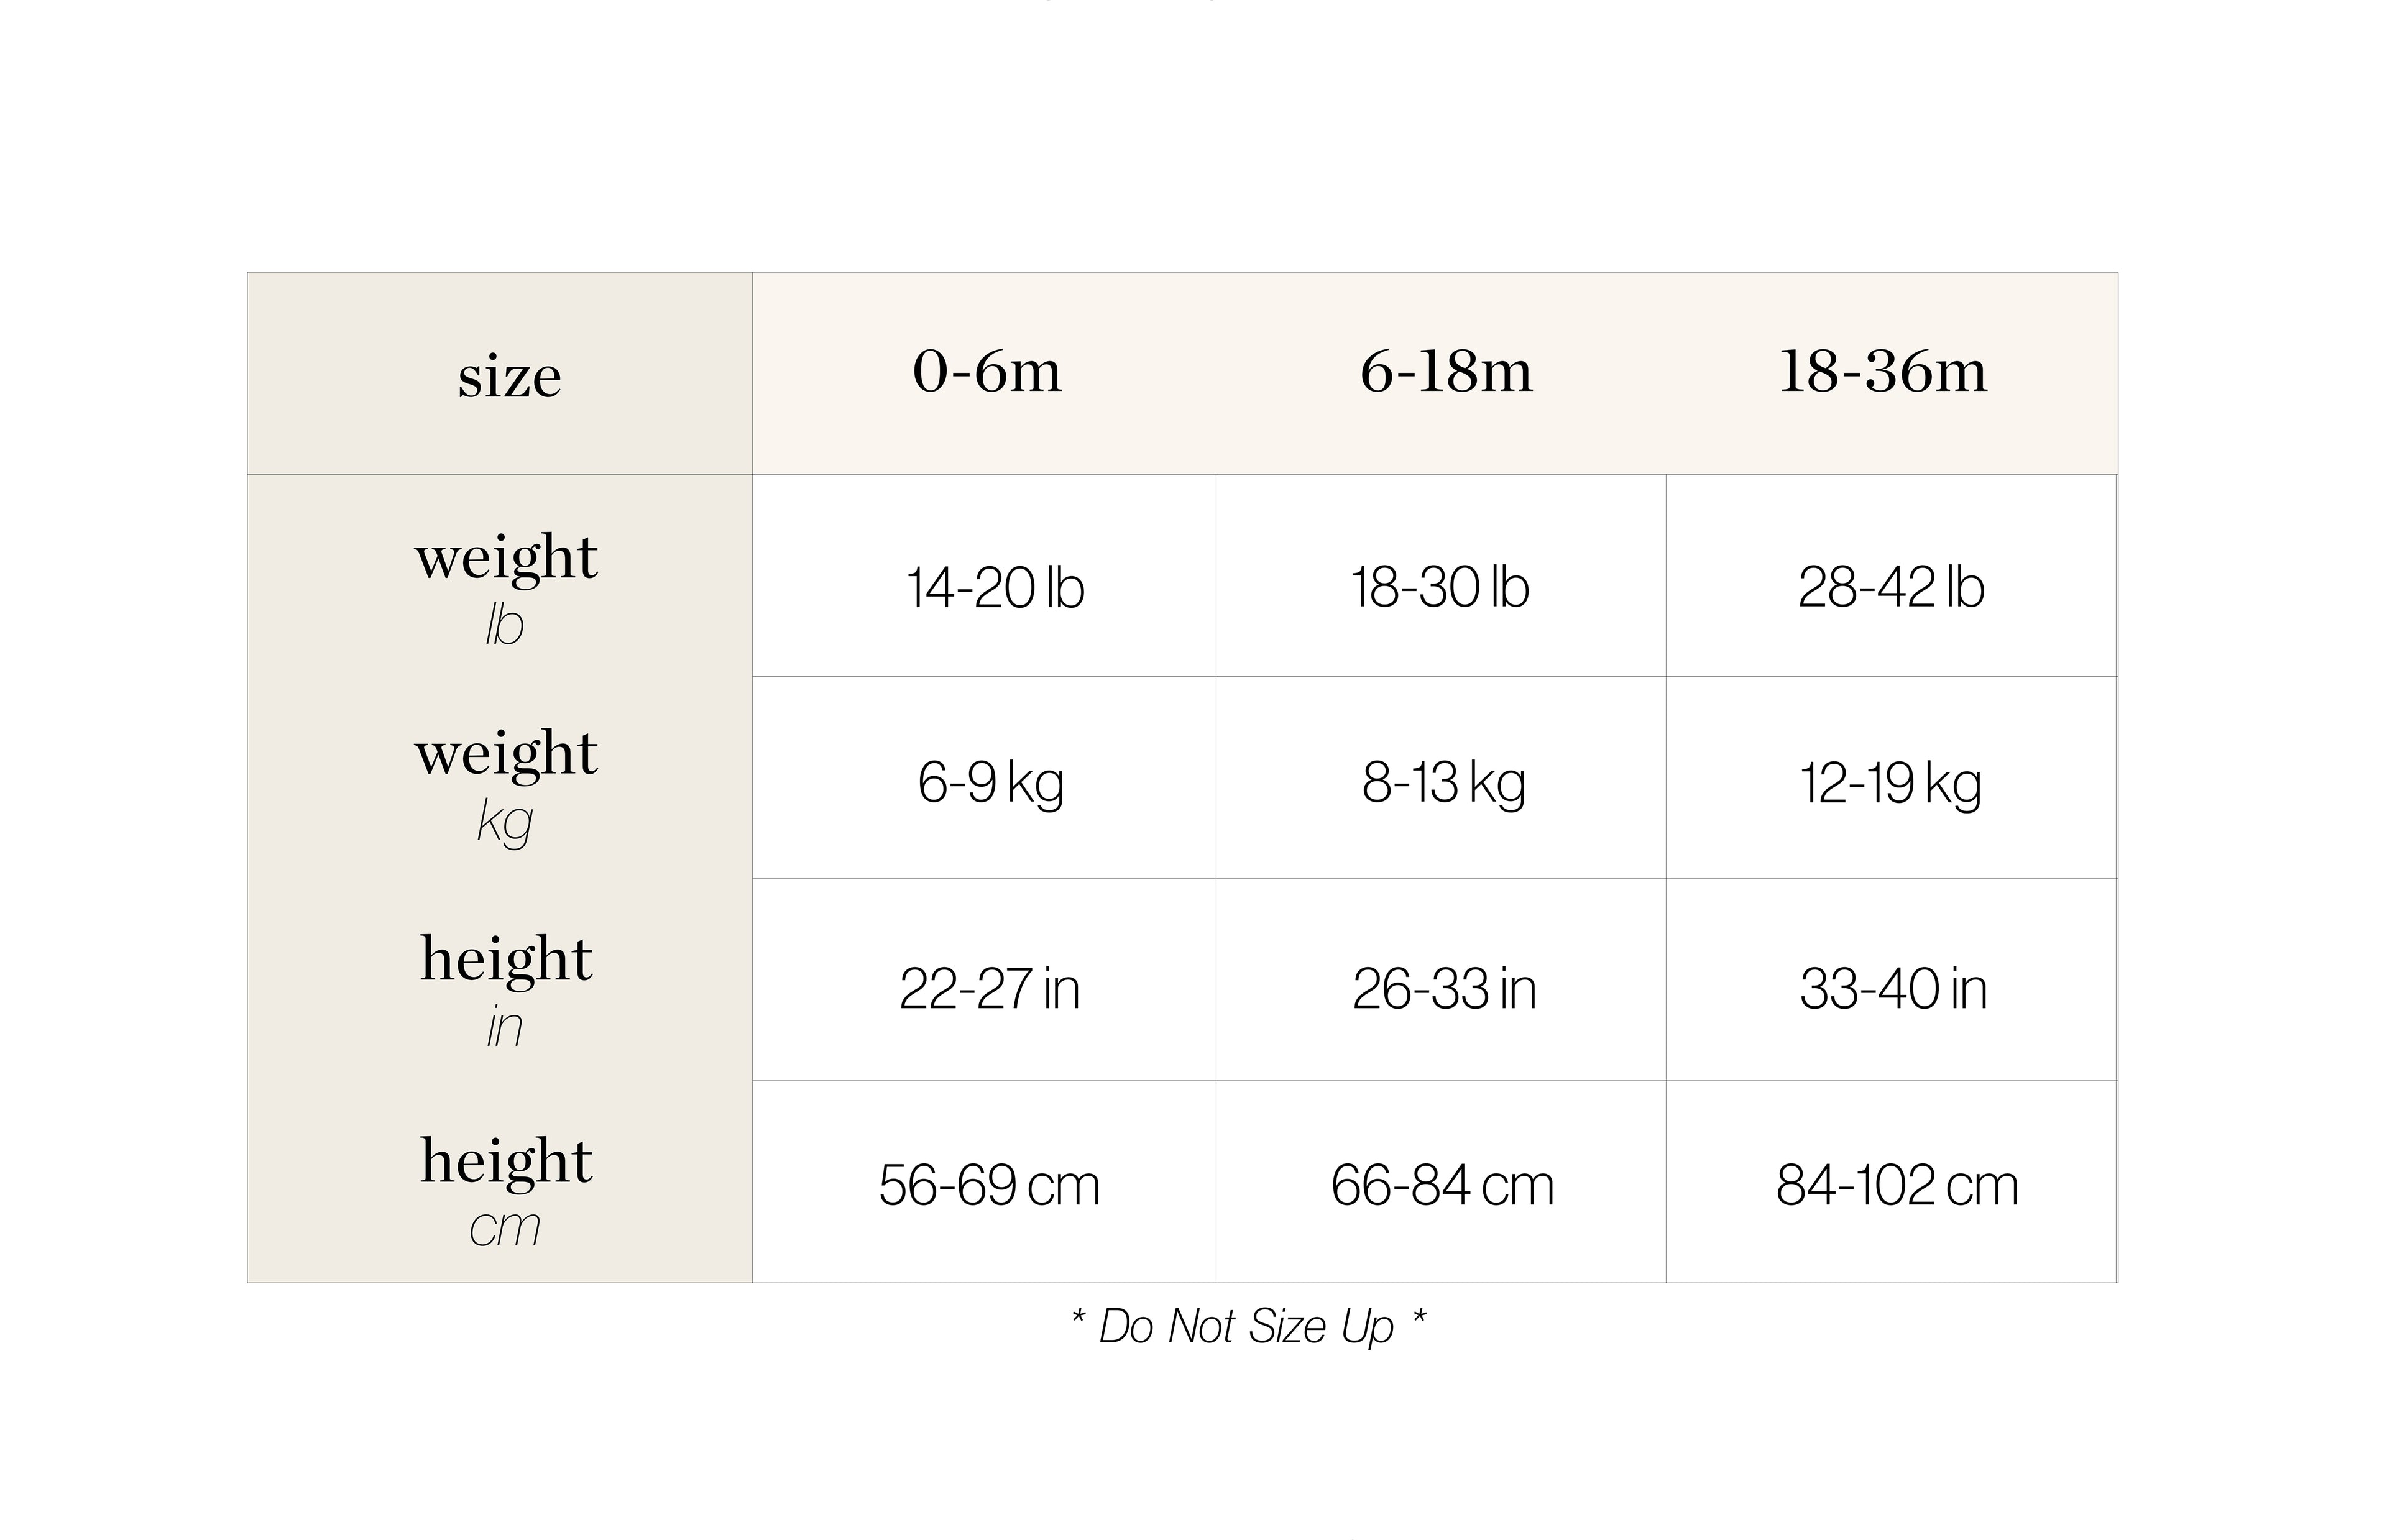The height and width of the screenshot is (1540, 2387).
Task: Click the 56-69 cm cell
Action: coord(989,1186)
